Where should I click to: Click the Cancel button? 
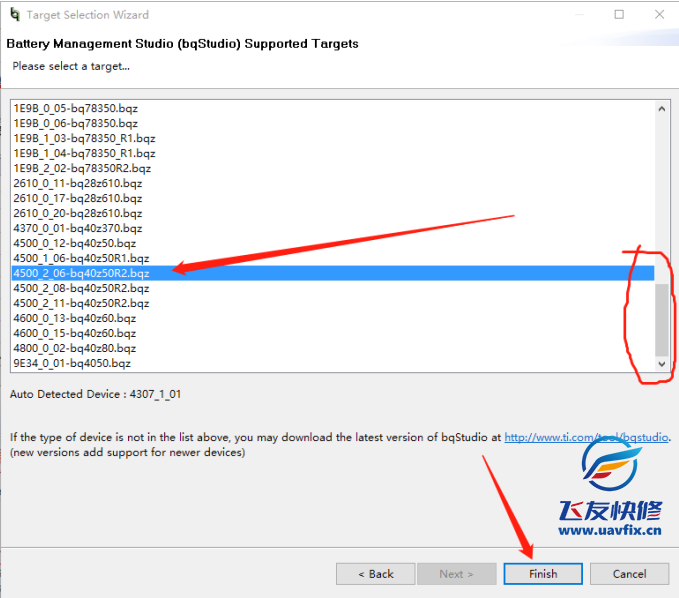pyautogui.click(x=629, y=574)
